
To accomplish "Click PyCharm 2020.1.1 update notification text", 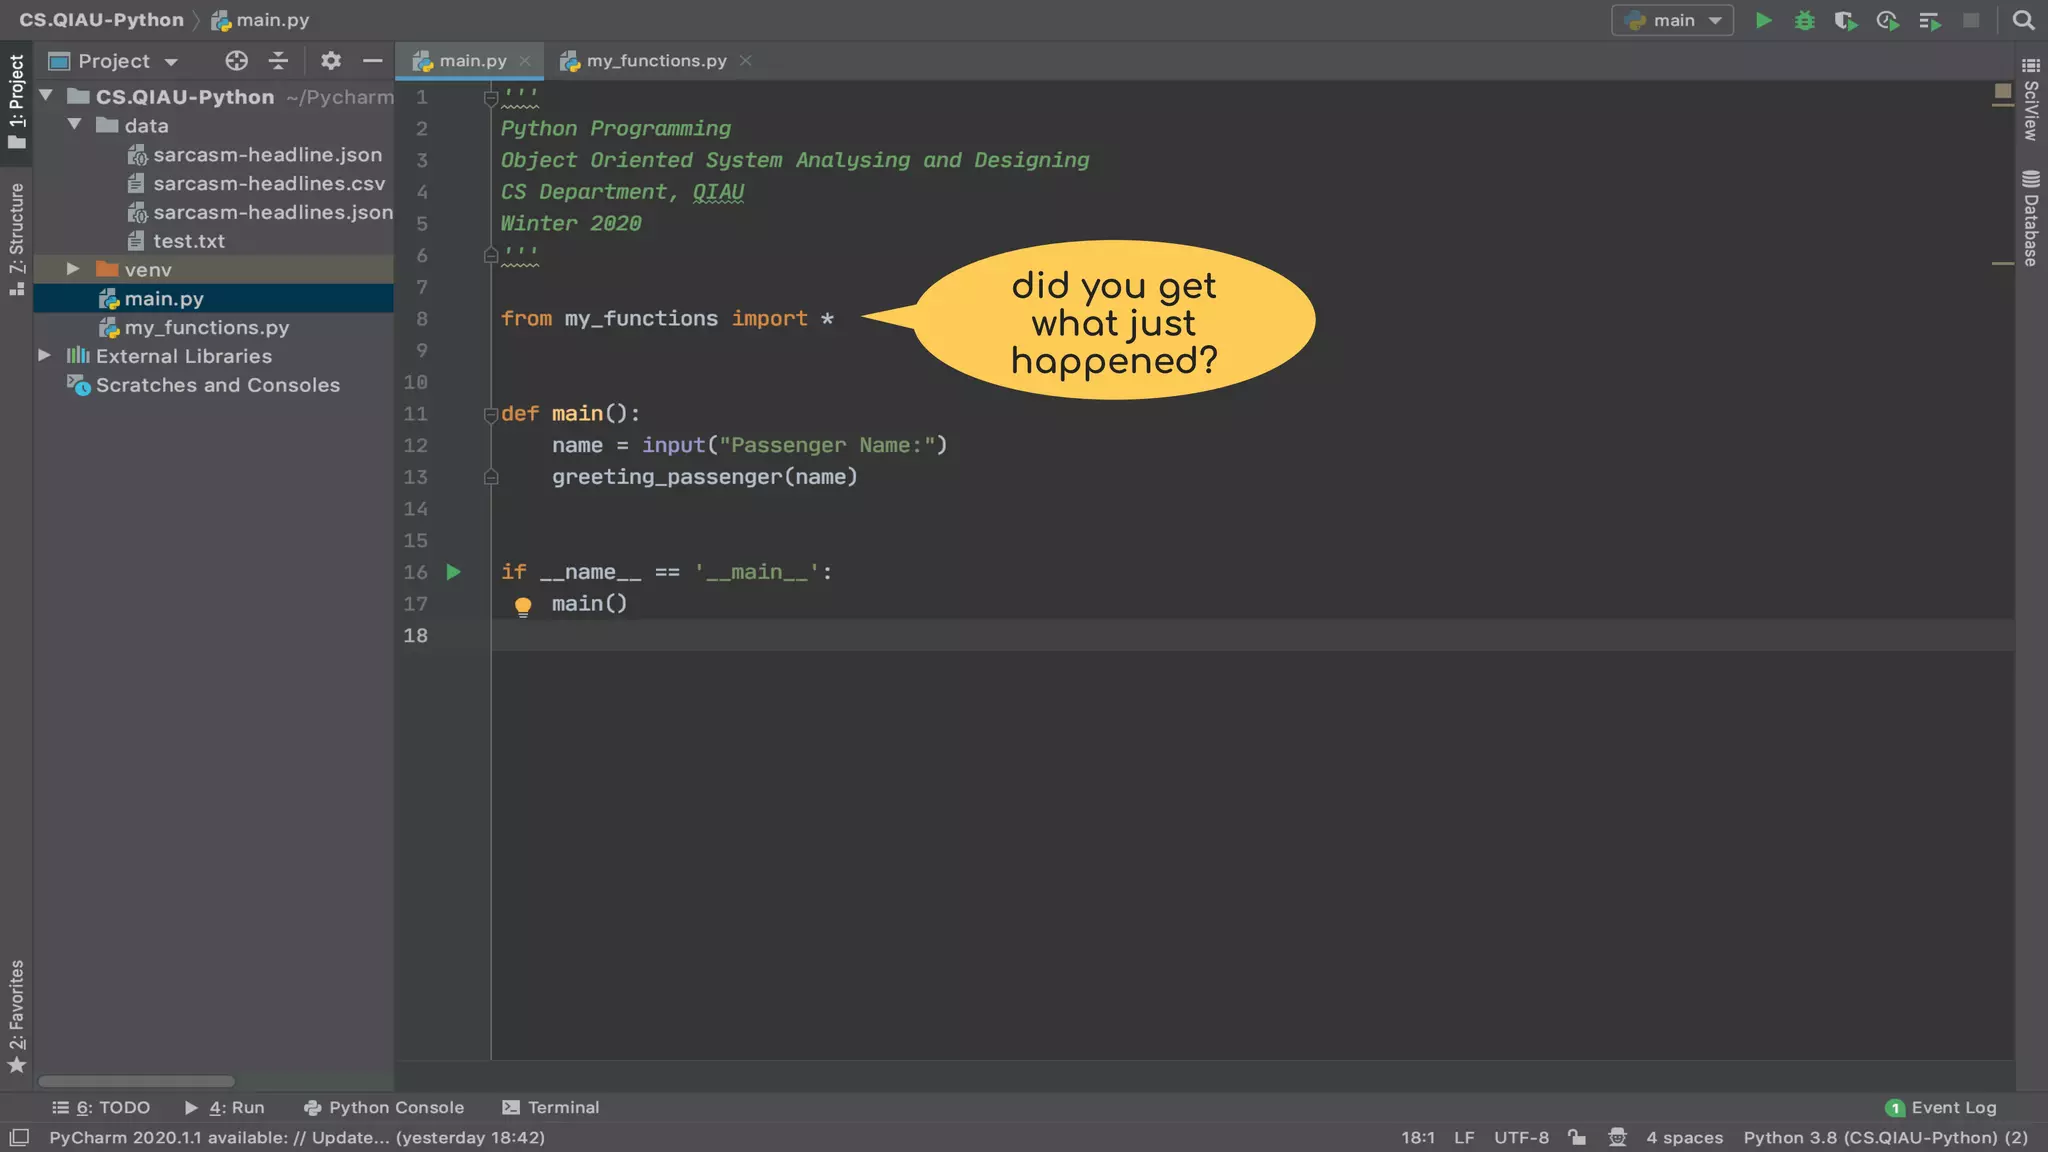I will point(297,1137).
